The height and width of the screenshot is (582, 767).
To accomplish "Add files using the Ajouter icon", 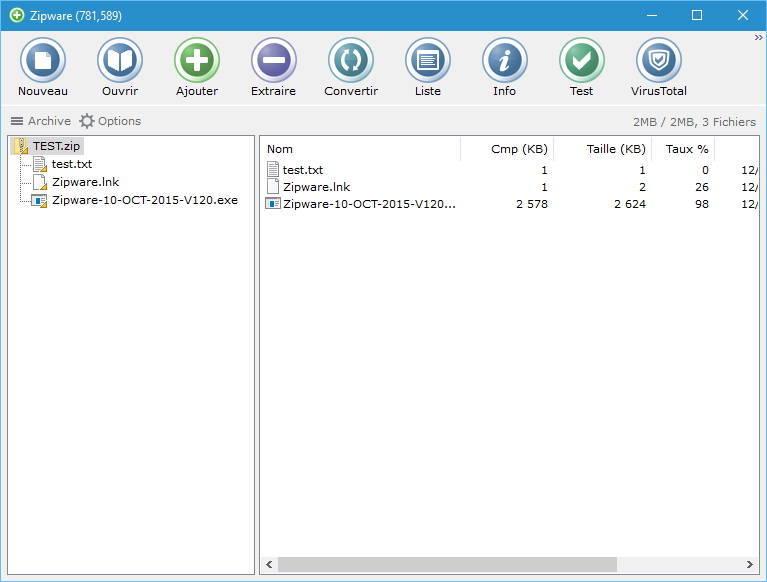I will tap(197, 60).
